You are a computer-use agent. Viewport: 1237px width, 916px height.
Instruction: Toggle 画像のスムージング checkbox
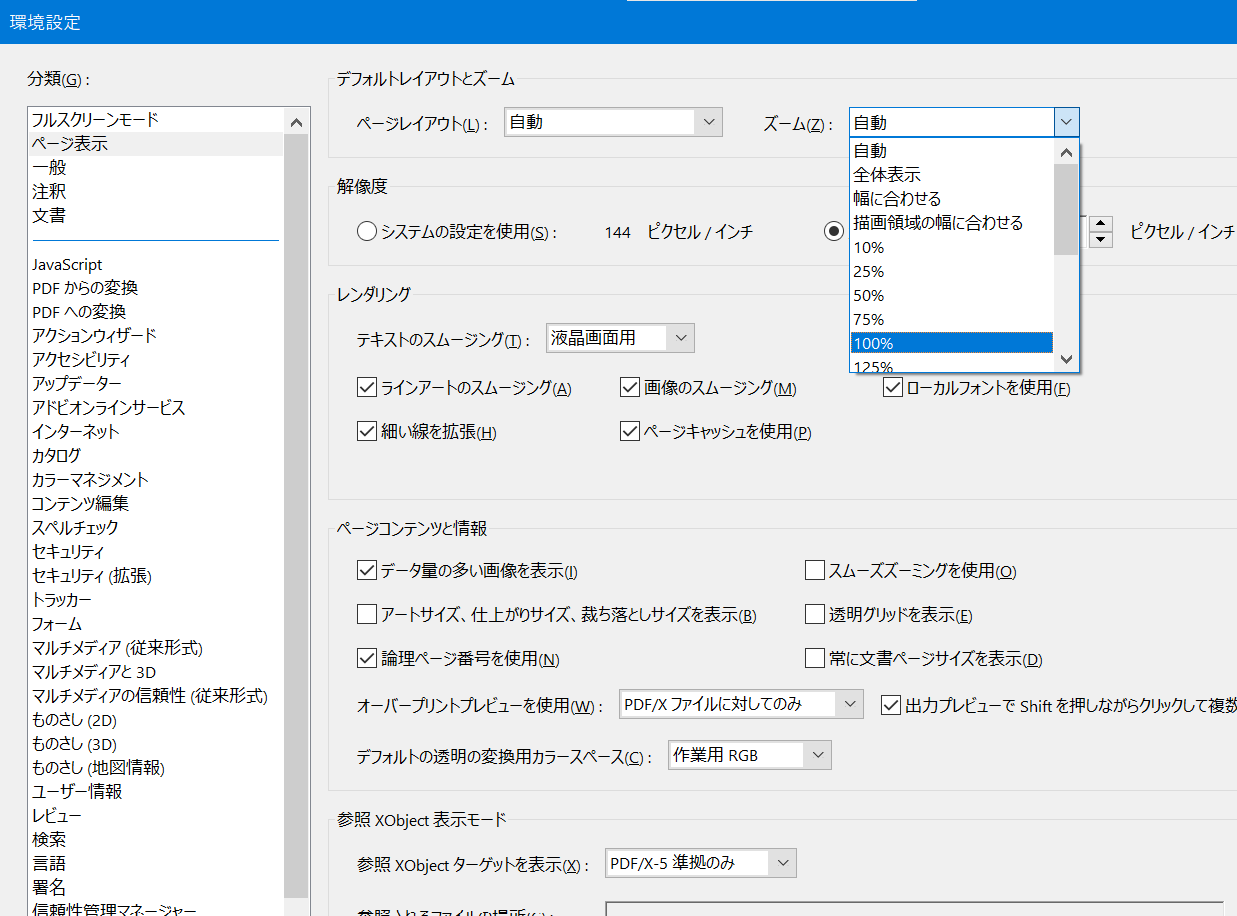629,388
